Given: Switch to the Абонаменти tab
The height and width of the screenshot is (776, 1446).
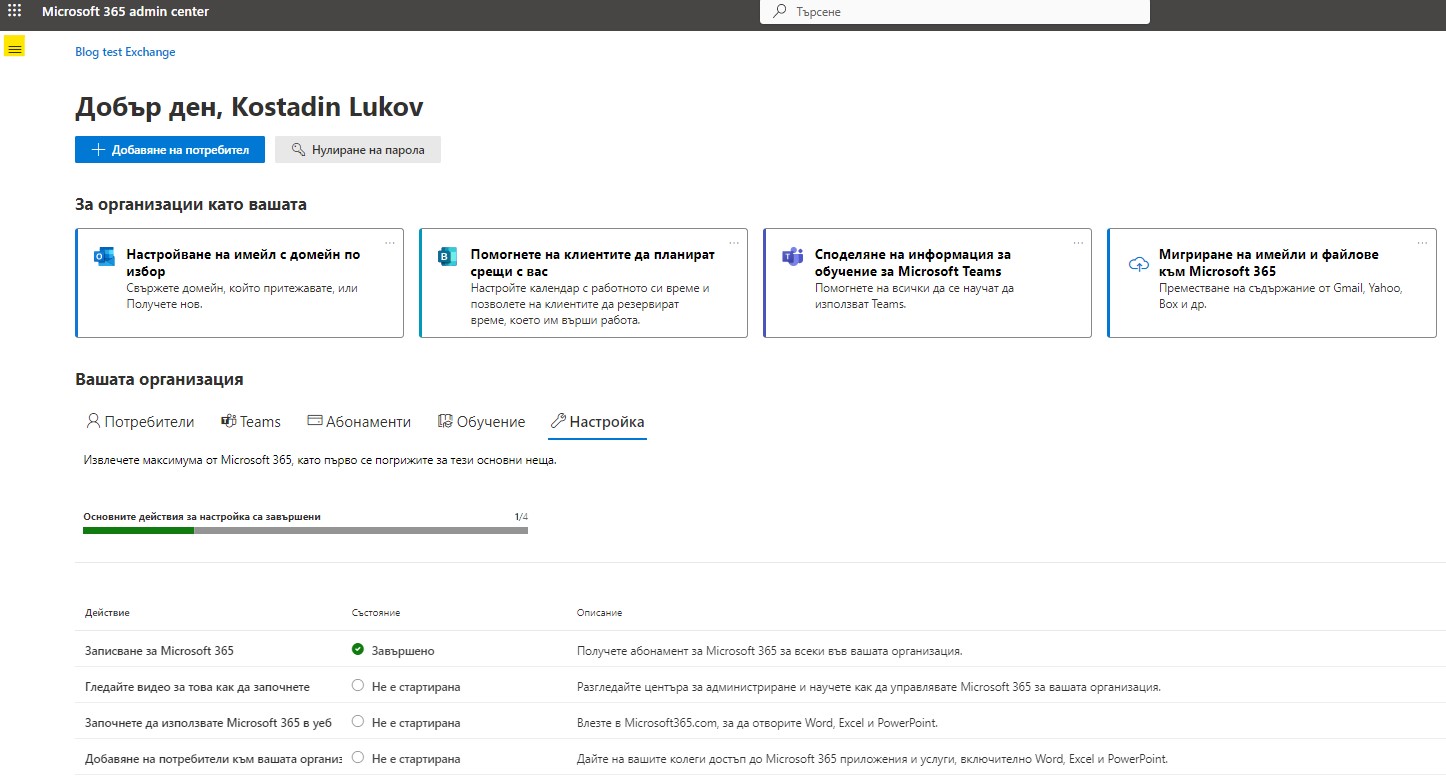Looking at the screenshot, I should (359, 422).
